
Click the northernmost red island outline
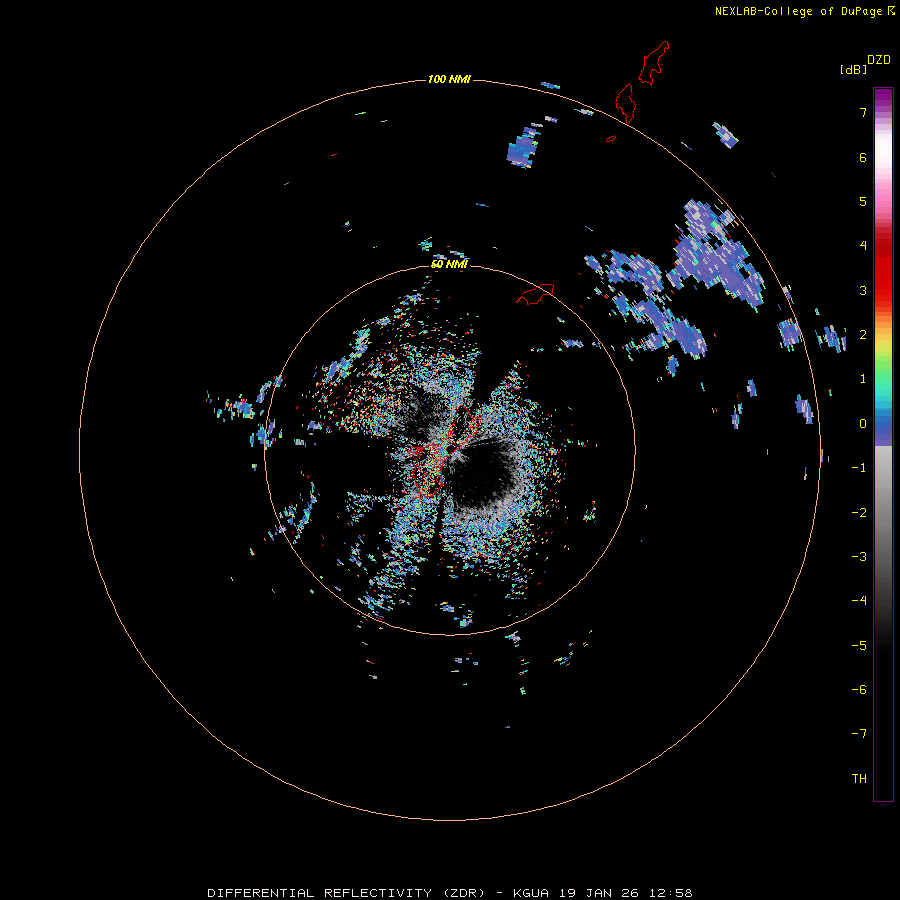click(x=654, y=63)
